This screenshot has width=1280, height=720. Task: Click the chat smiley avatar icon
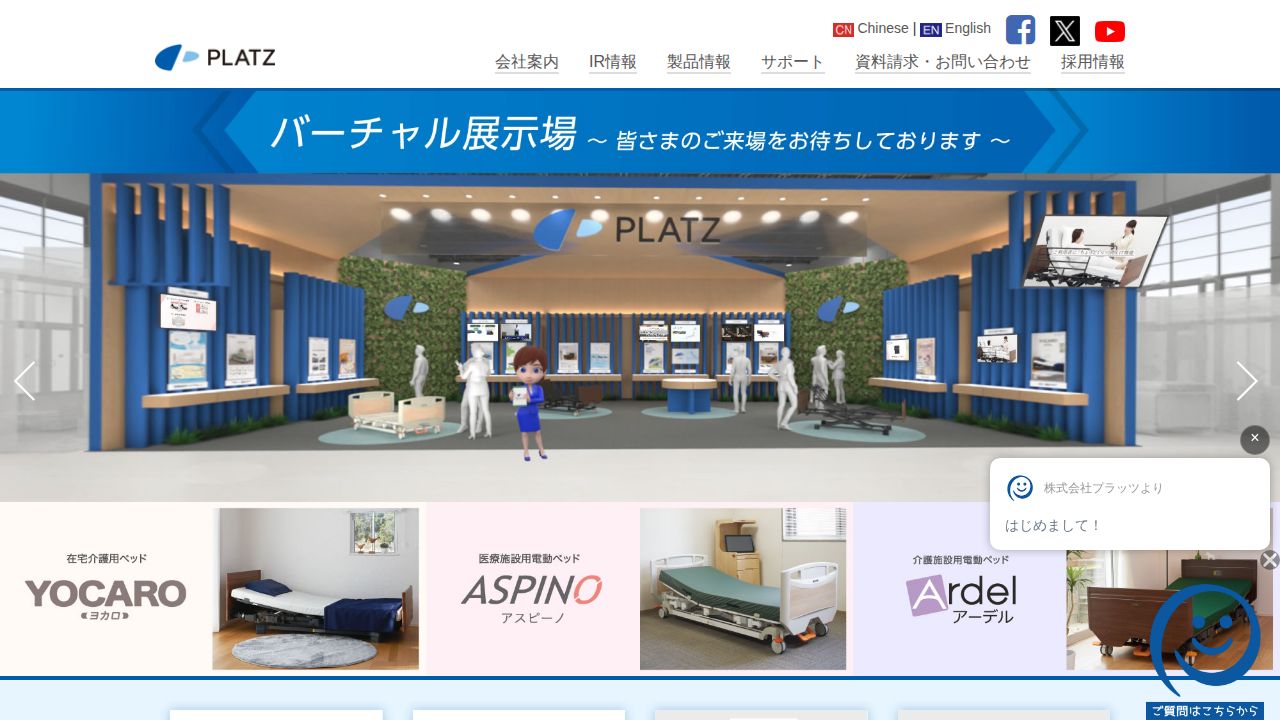(1020, 488)
